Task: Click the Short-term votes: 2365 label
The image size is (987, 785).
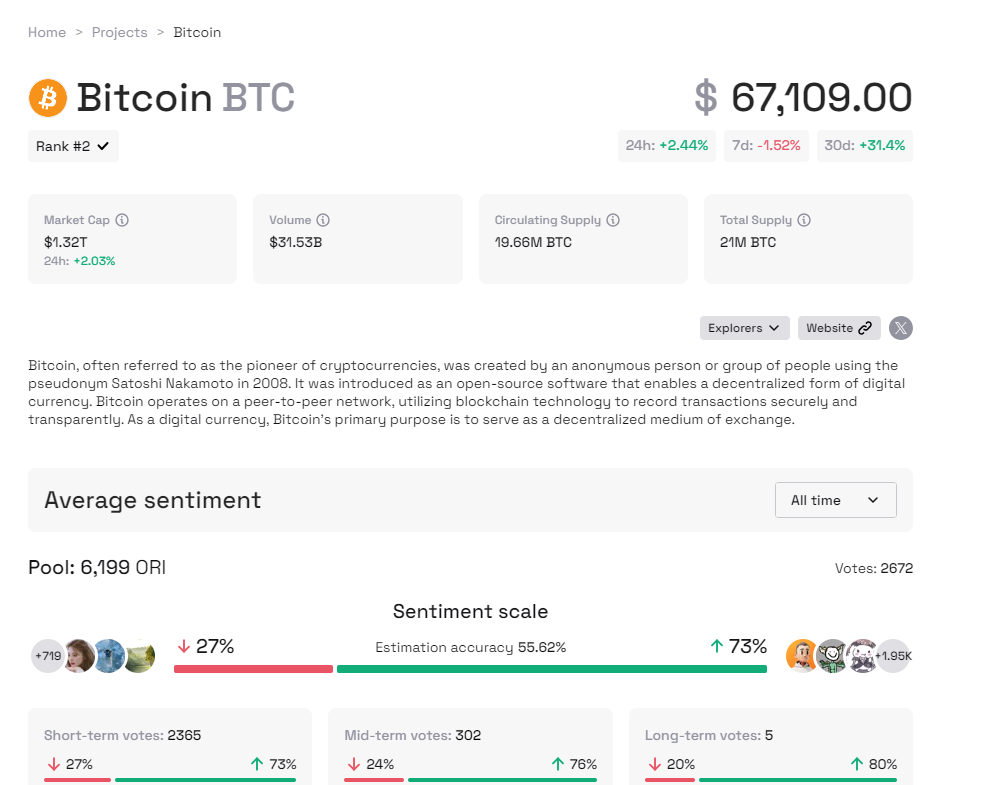Action: 122,735
